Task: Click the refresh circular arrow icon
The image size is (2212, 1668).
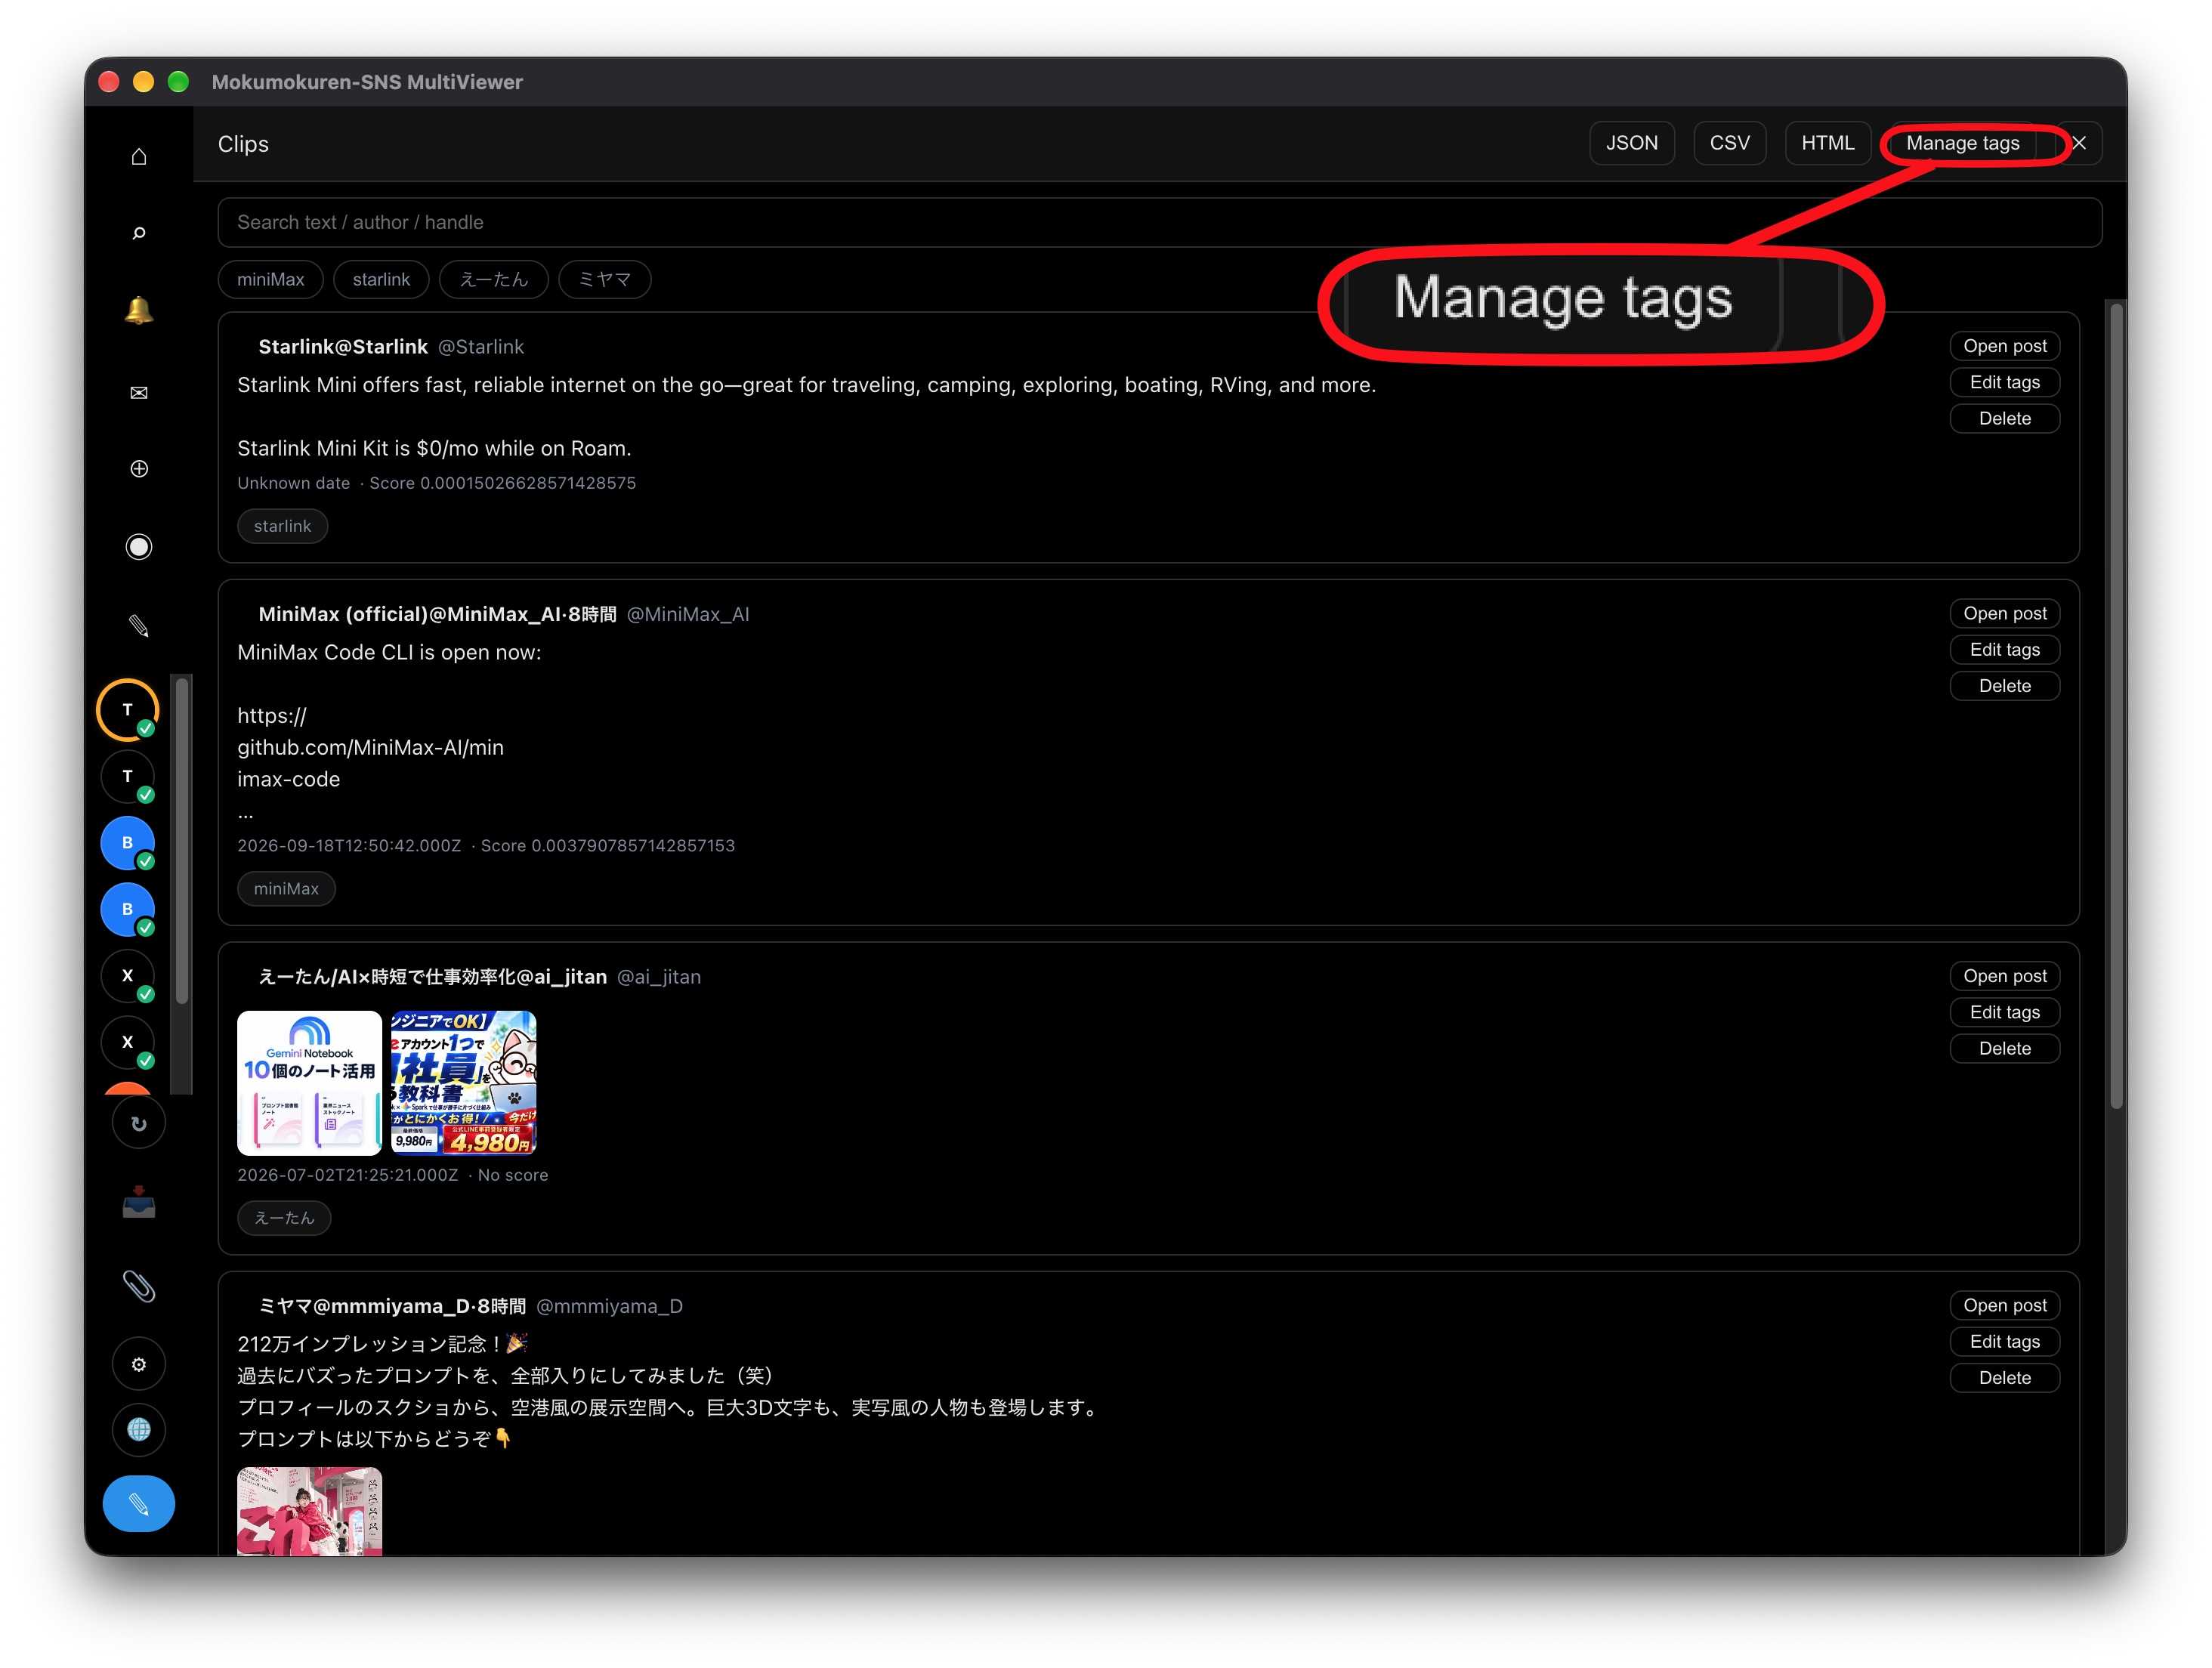Action: tap(139, 1123)
